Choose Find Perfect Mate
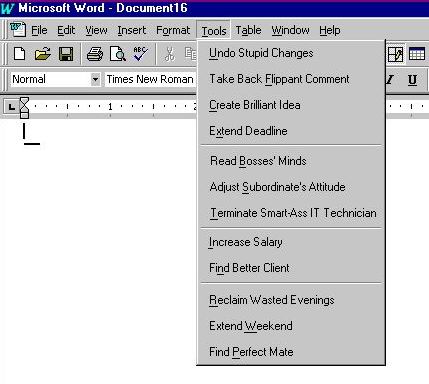This screenshot has height=384, width=429. pos(291,352)
